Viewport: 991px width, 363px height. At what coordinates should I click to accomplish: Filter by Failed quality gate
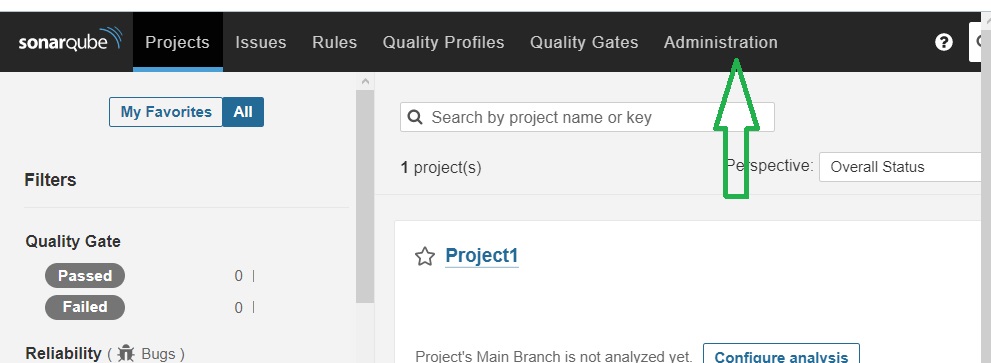pyautogui.click(x=85, y=307)
